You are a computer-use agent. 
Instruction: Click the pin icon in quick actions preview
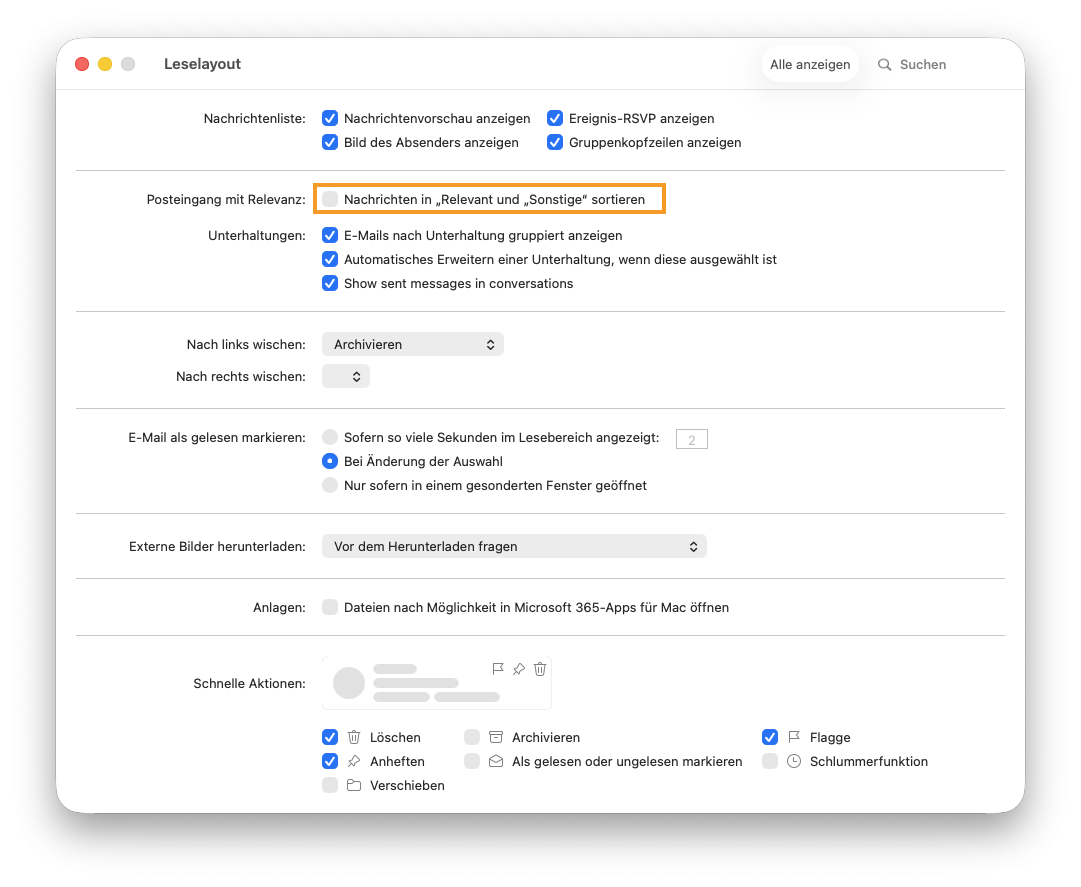[519, 669]
